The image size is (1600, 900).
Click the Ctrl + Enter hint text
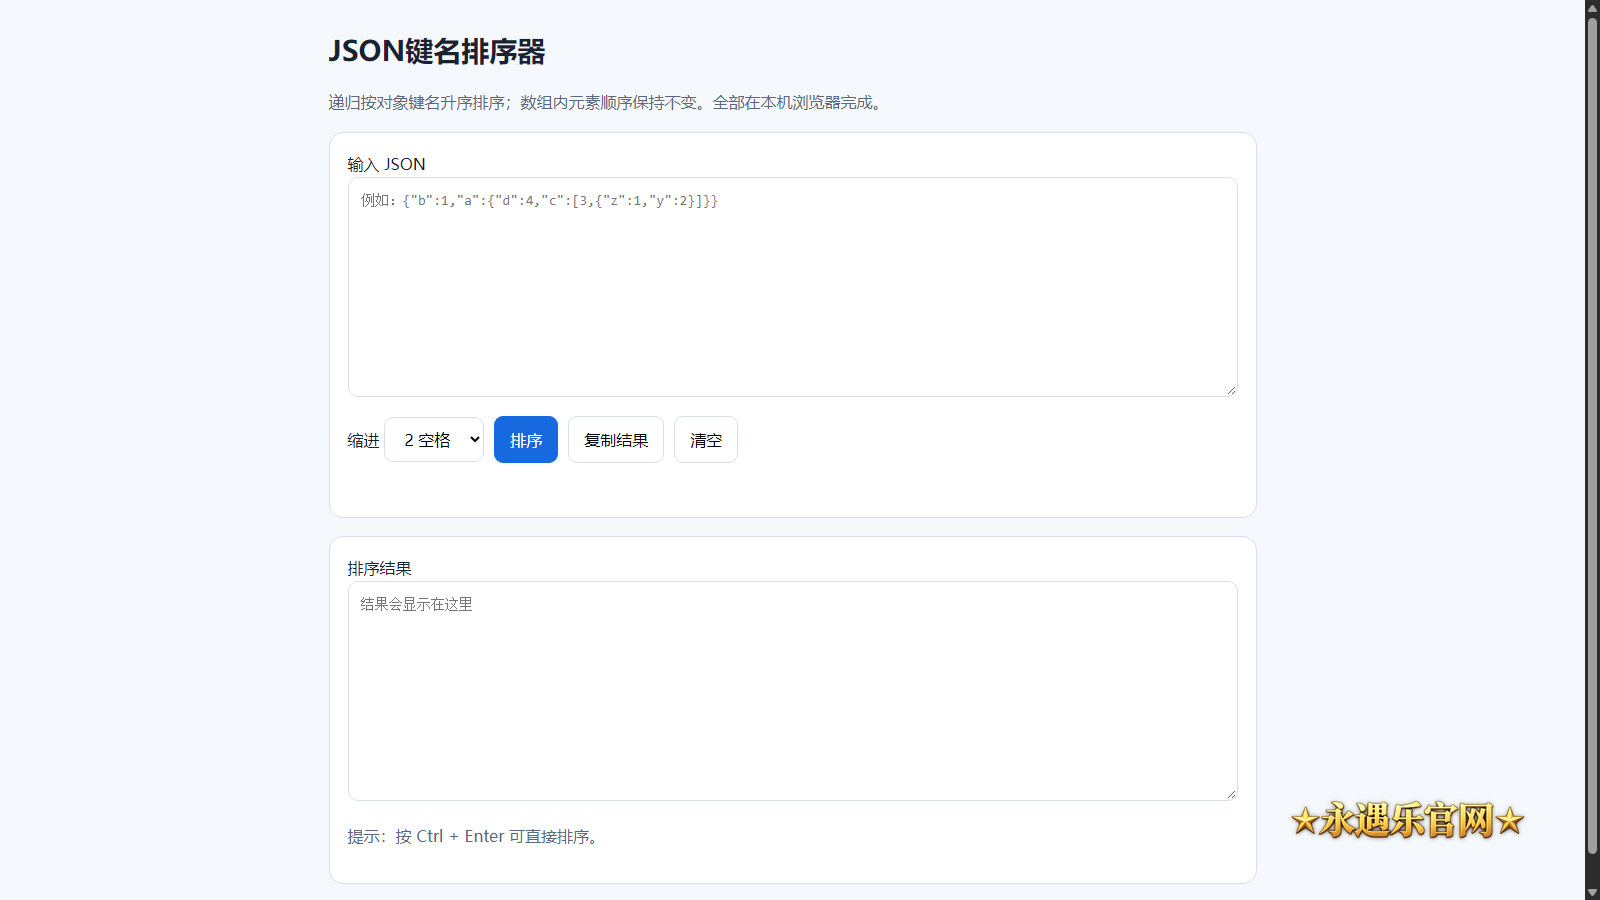476,836
